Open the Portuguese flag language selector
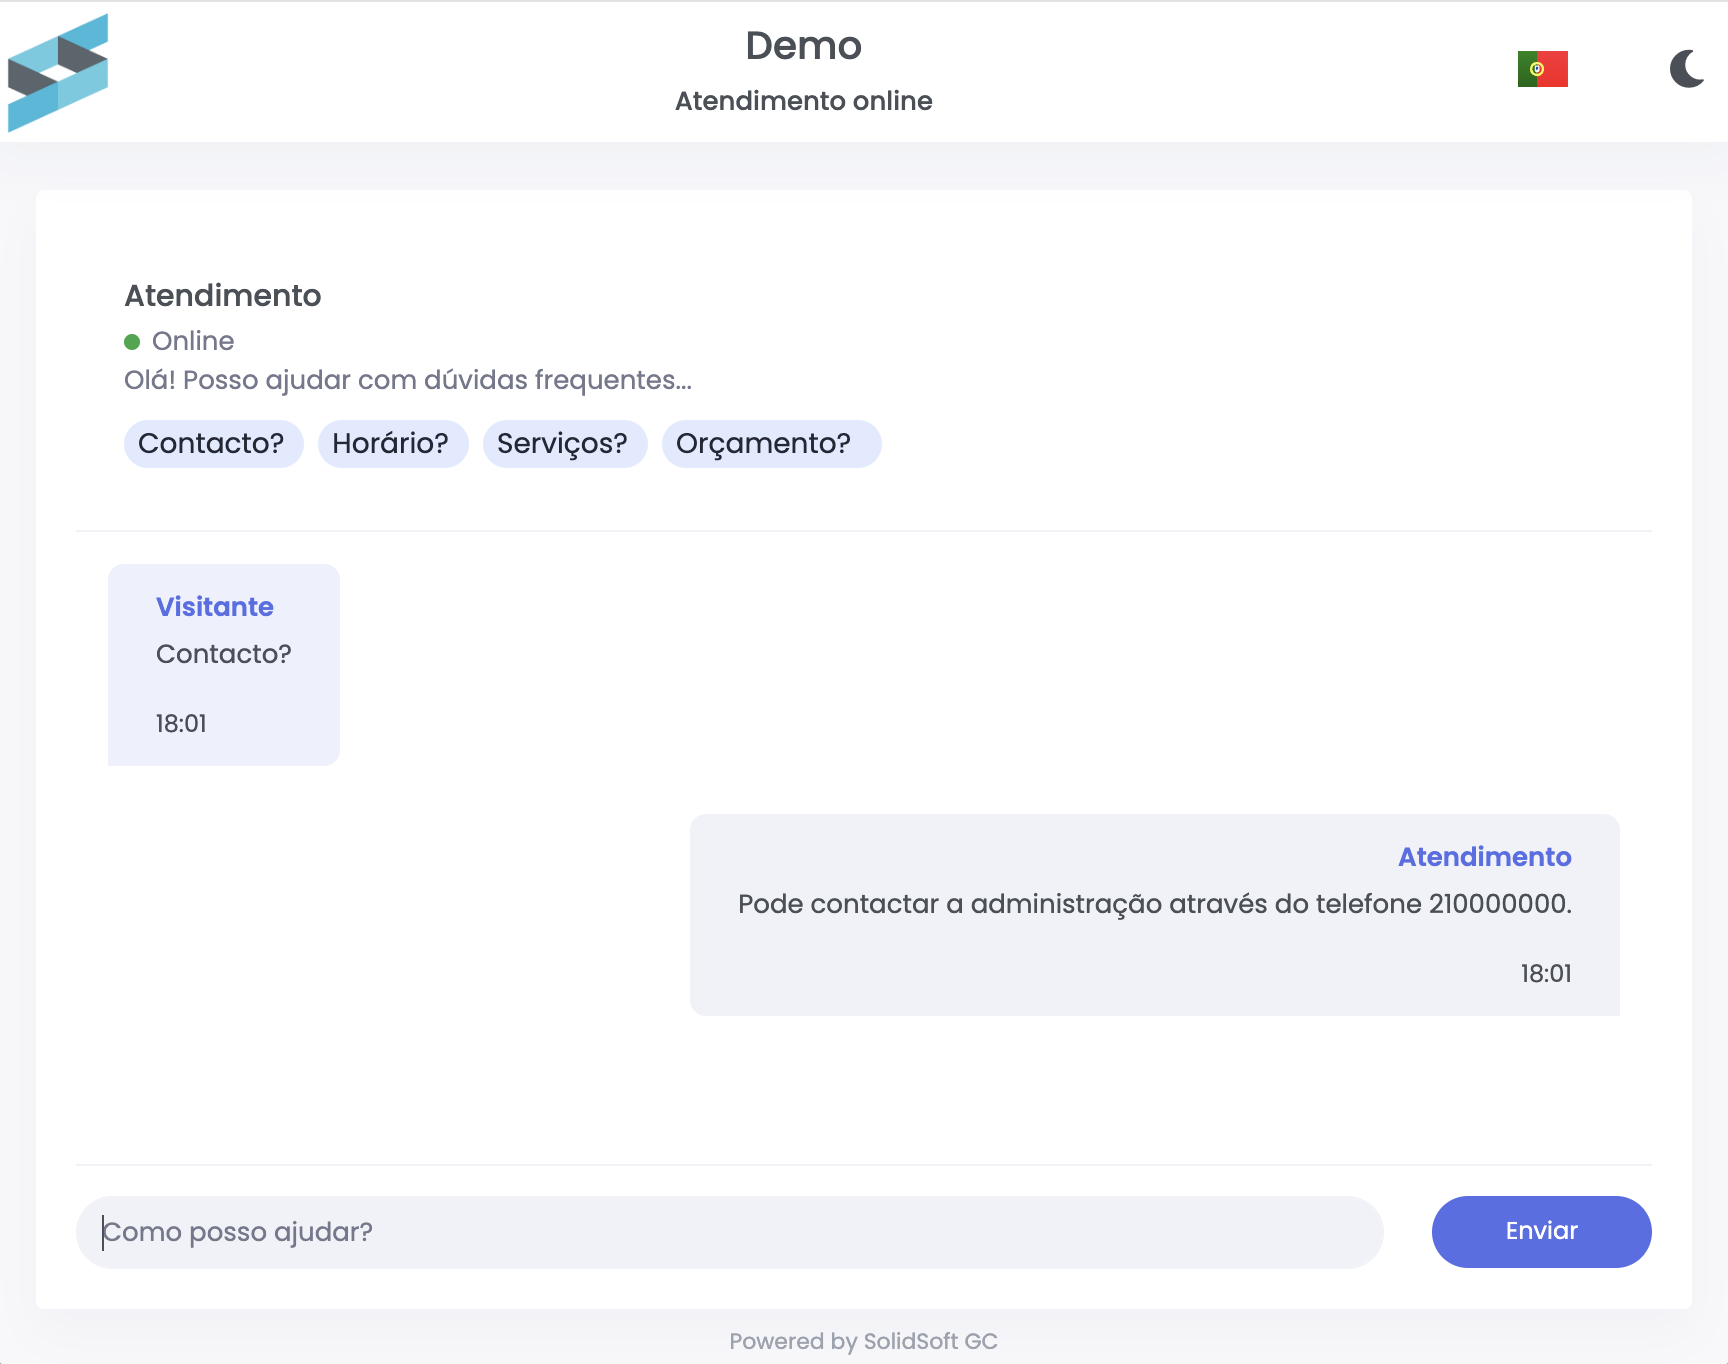Image resolution: width=1728 pixels, height=1364 pixels. tap(1542, 68)
